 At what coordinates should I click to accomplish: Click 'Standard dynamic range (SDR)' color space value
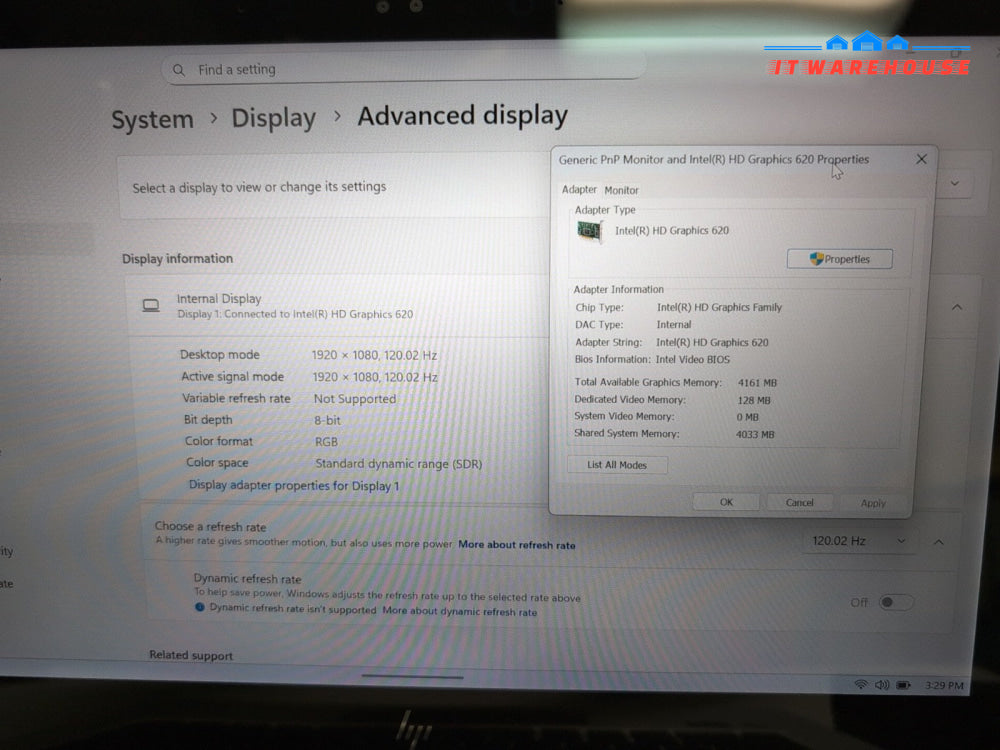pyautogui.click(x=399, y=464)
